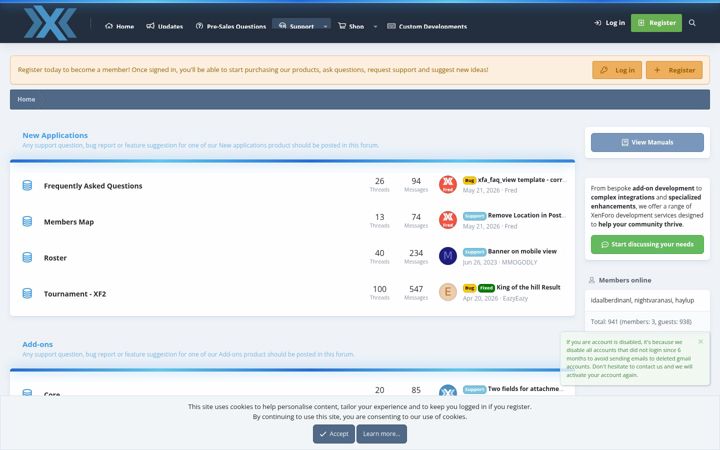The height and width of the screenshot is (450, 720).
Task: Click MMOGODLY username under Banner thread
Action: pyautogui.click(x=519, y=262)
